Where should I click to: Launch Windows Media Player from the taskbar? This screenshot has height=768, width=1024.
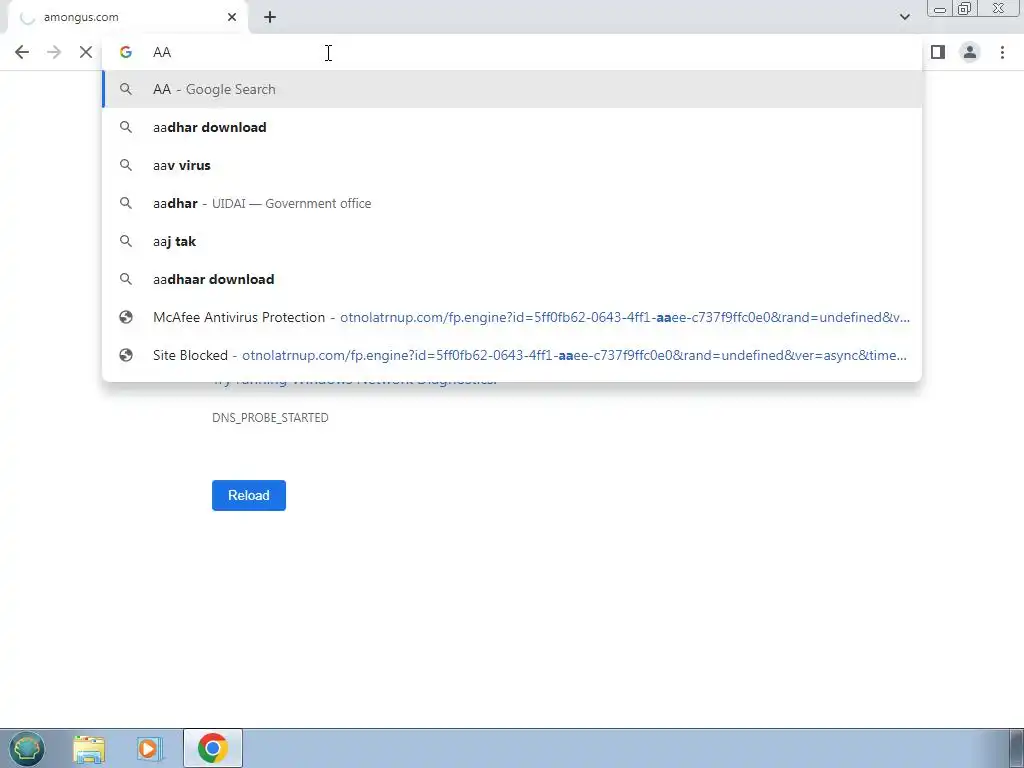[x=150, y=748]
